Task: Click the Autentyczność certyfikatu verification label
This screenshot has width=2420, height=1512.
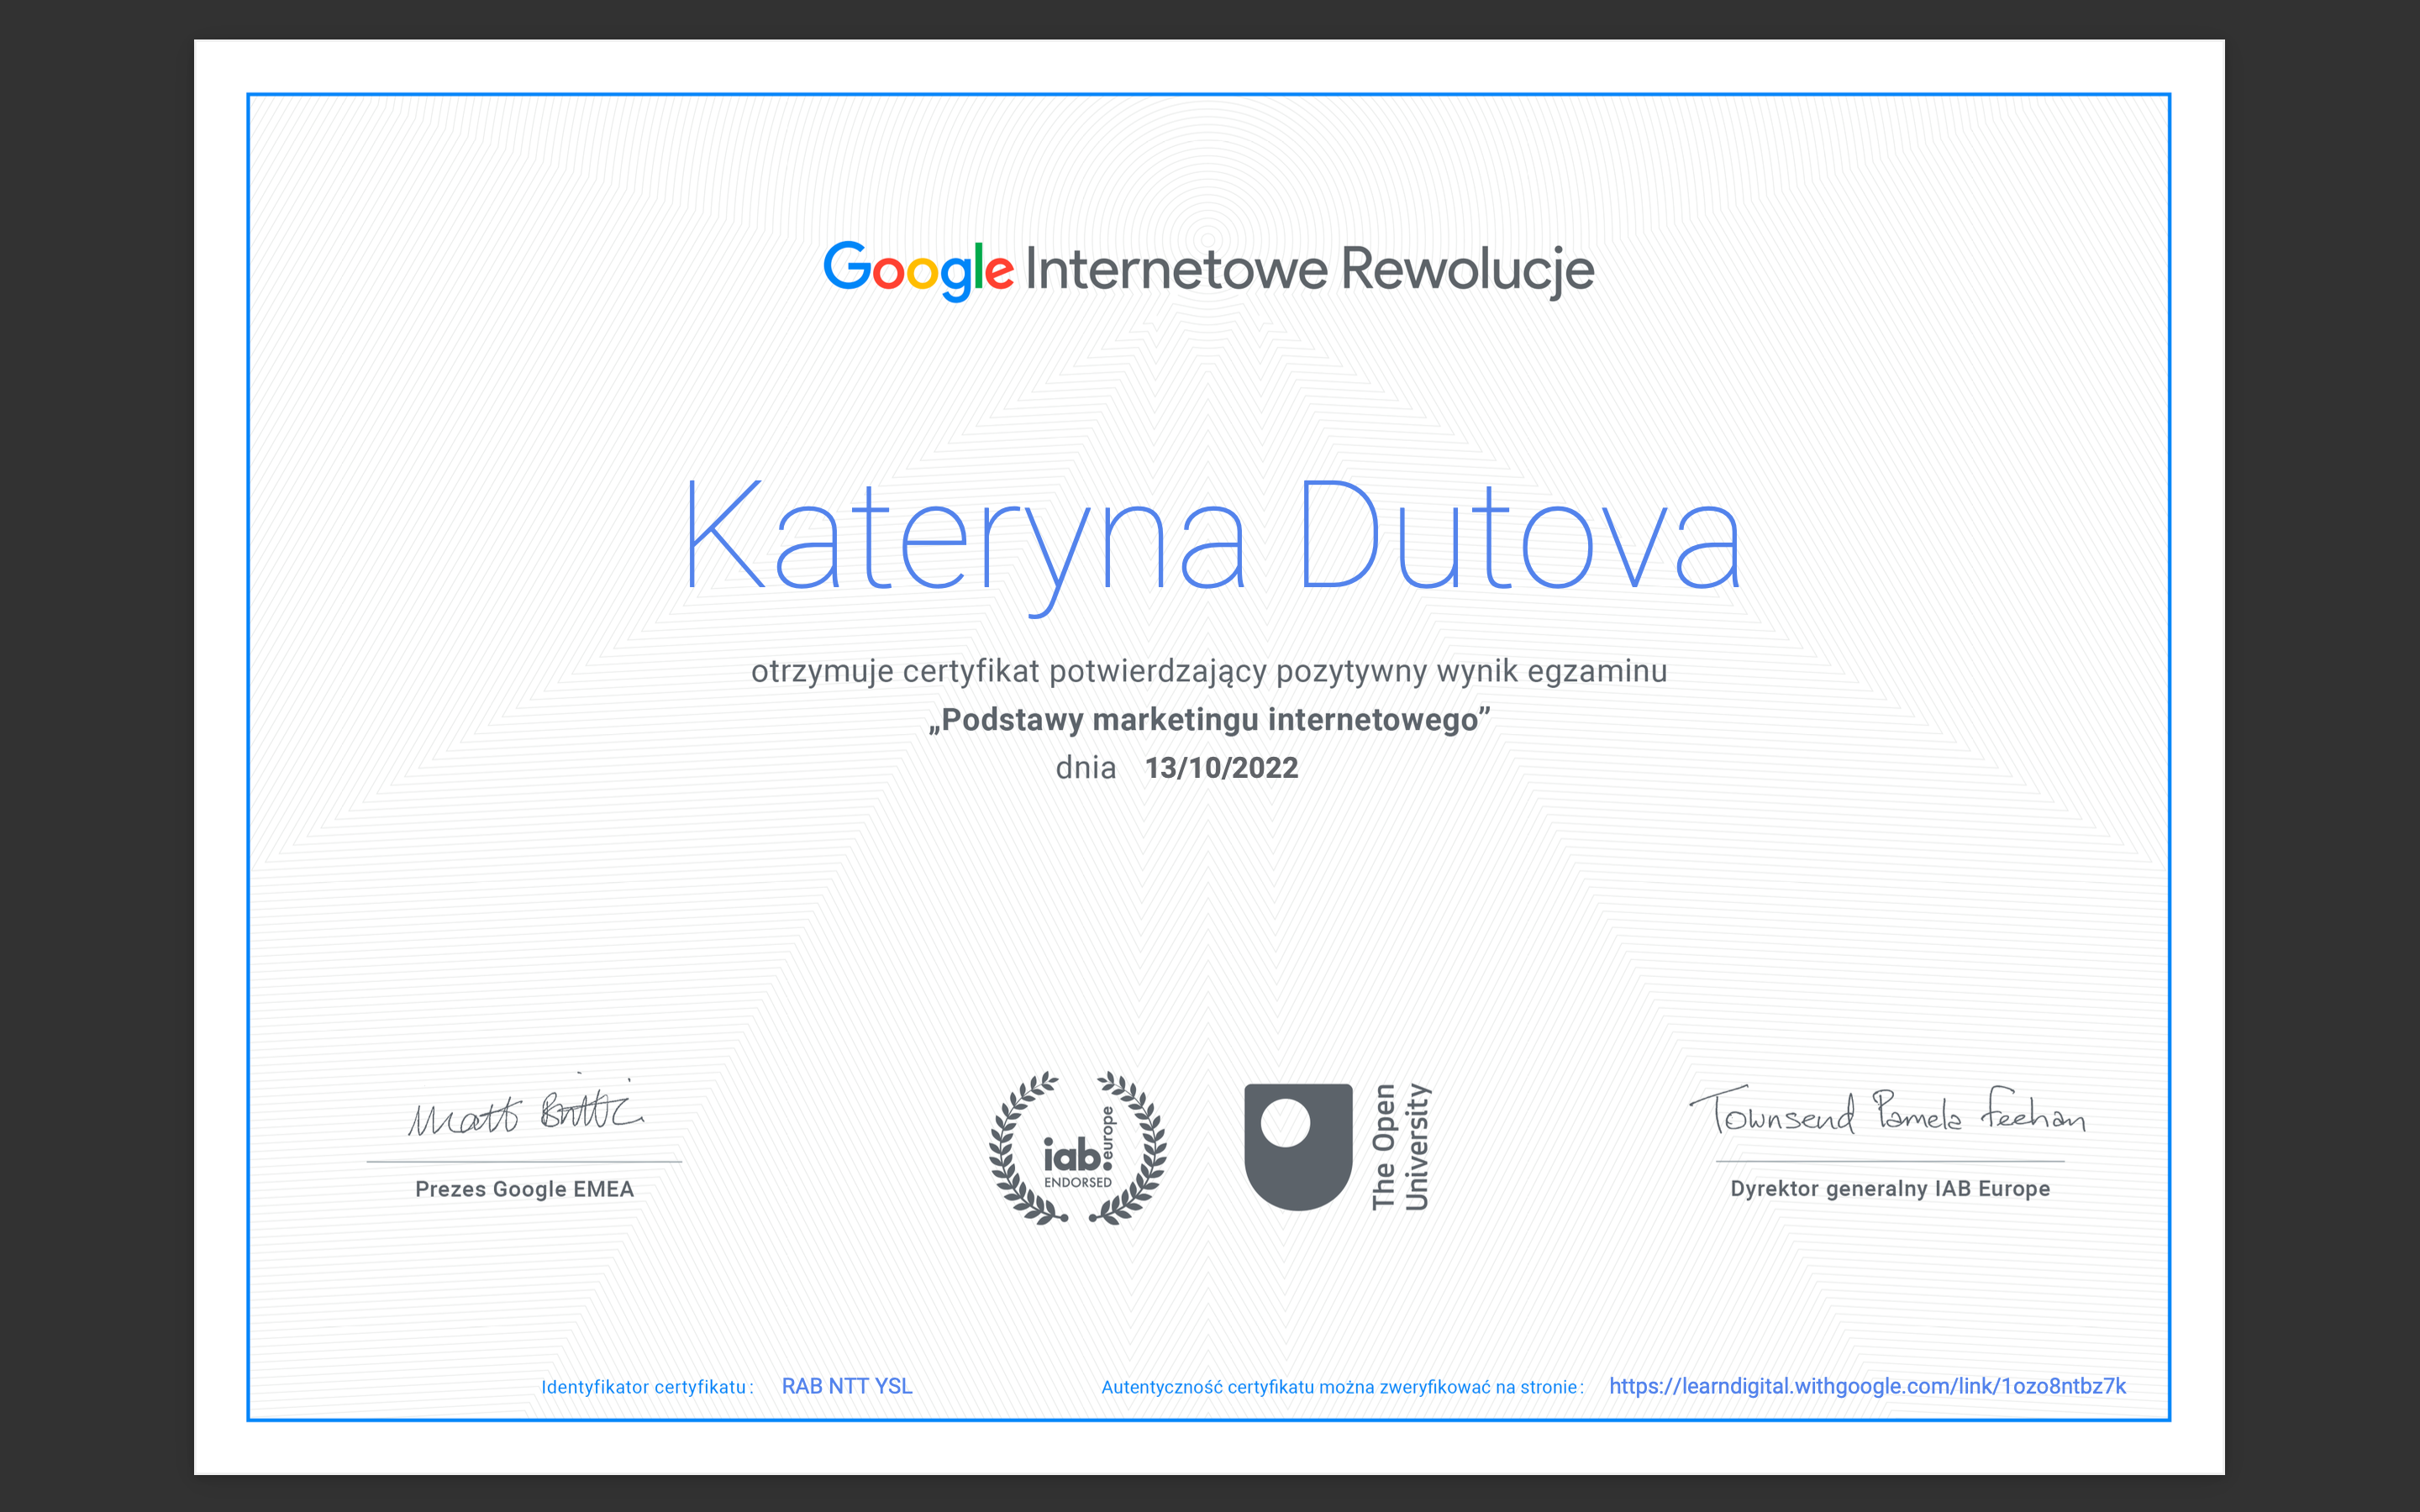Action: tap(1342, 1387)
